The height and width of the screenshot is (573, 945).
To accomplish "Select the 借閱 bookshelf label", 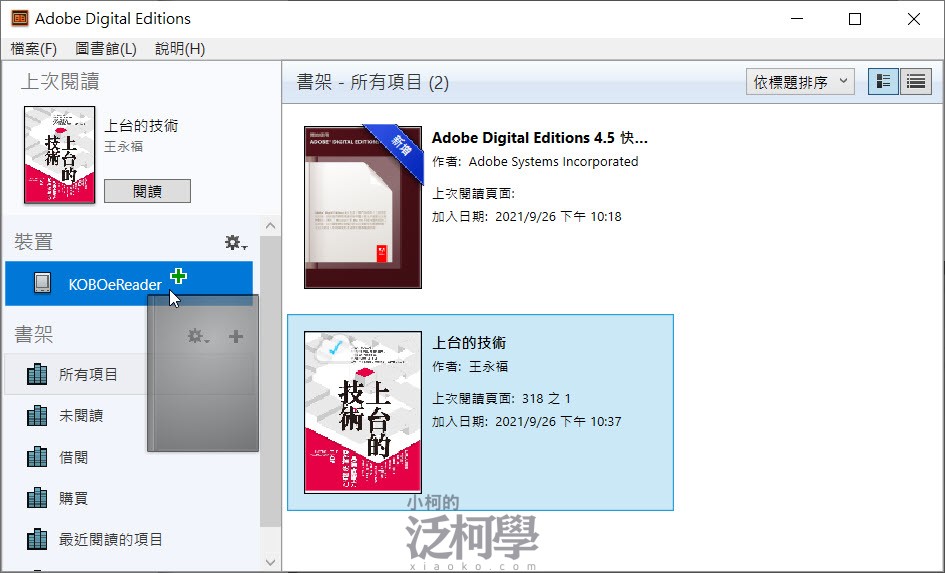I will (x=74, y=457).
